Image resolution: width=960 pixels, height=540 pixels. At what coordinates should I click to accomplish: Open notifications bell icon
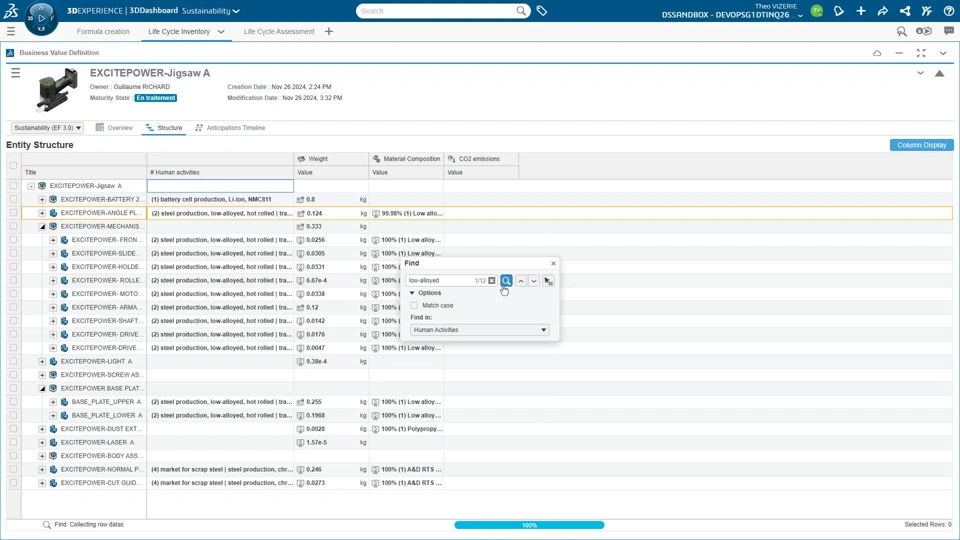tap(839, 10)
